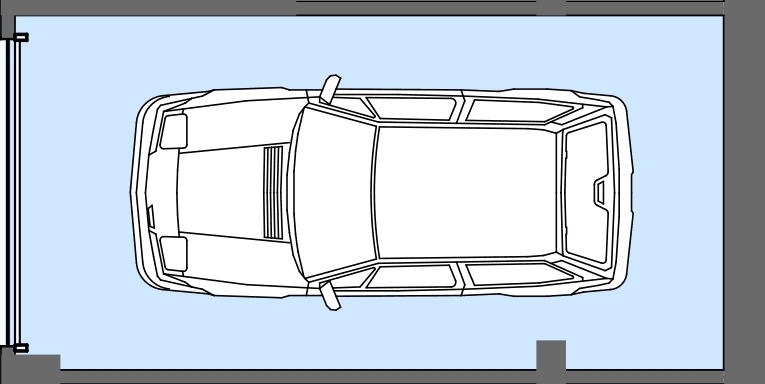Click the upper headlight of the car
Image resolution: width=765 pixels, height=384 pixels.
(x=174, y=131)
